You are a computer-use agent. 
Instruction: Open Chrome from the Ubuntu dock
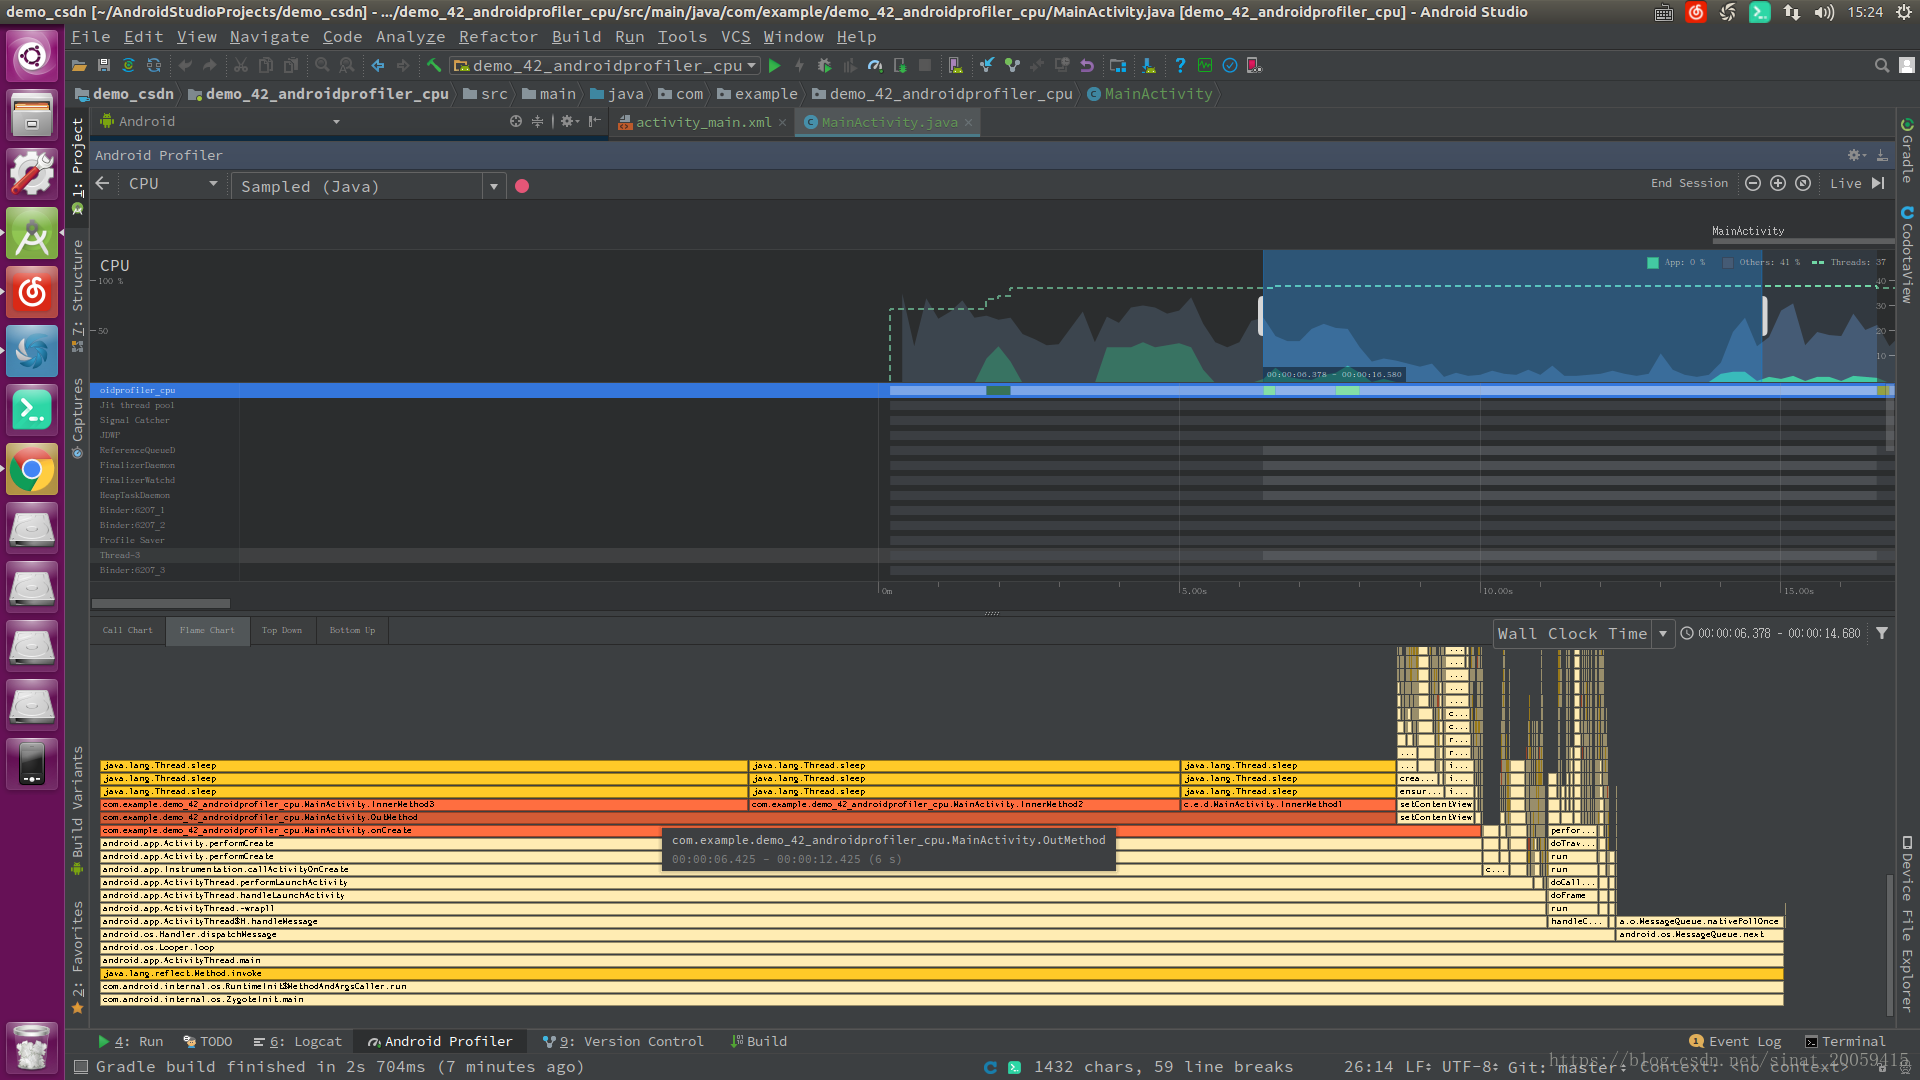pos(32,469)
